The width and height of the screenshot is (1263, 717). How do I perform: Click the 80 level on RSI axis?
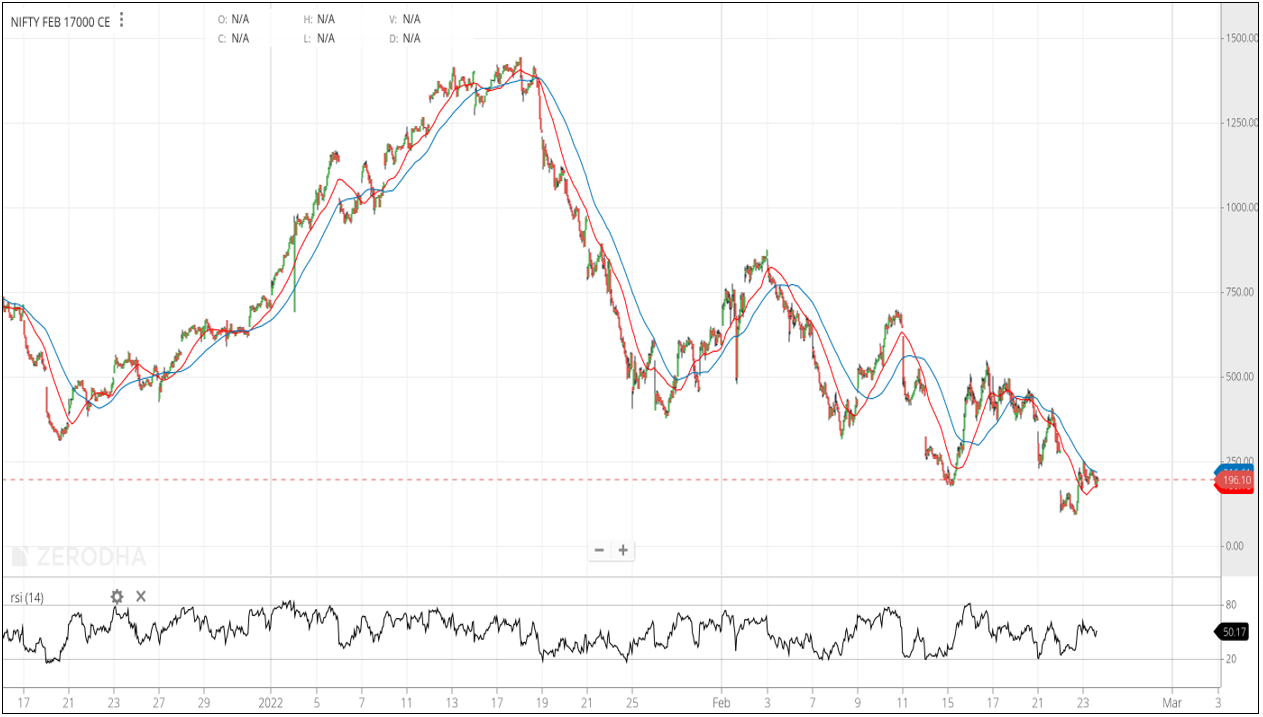click(x=1231, y=605)
